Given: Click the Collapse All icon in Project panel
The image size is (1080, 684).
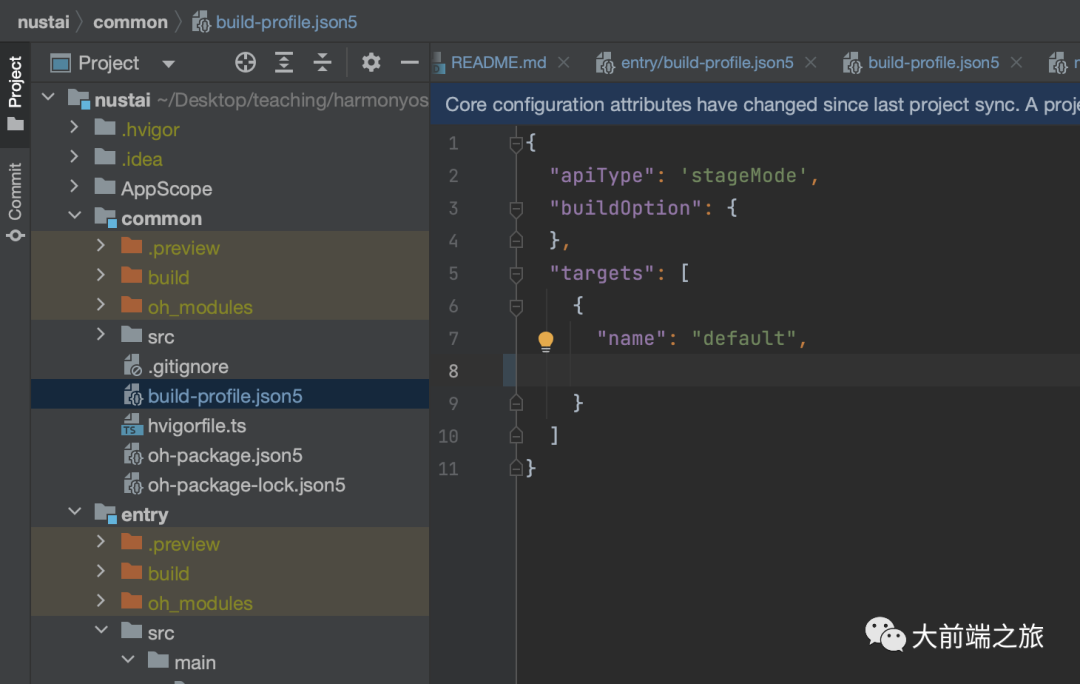Looking at the screenshot, I should point(322,63).
